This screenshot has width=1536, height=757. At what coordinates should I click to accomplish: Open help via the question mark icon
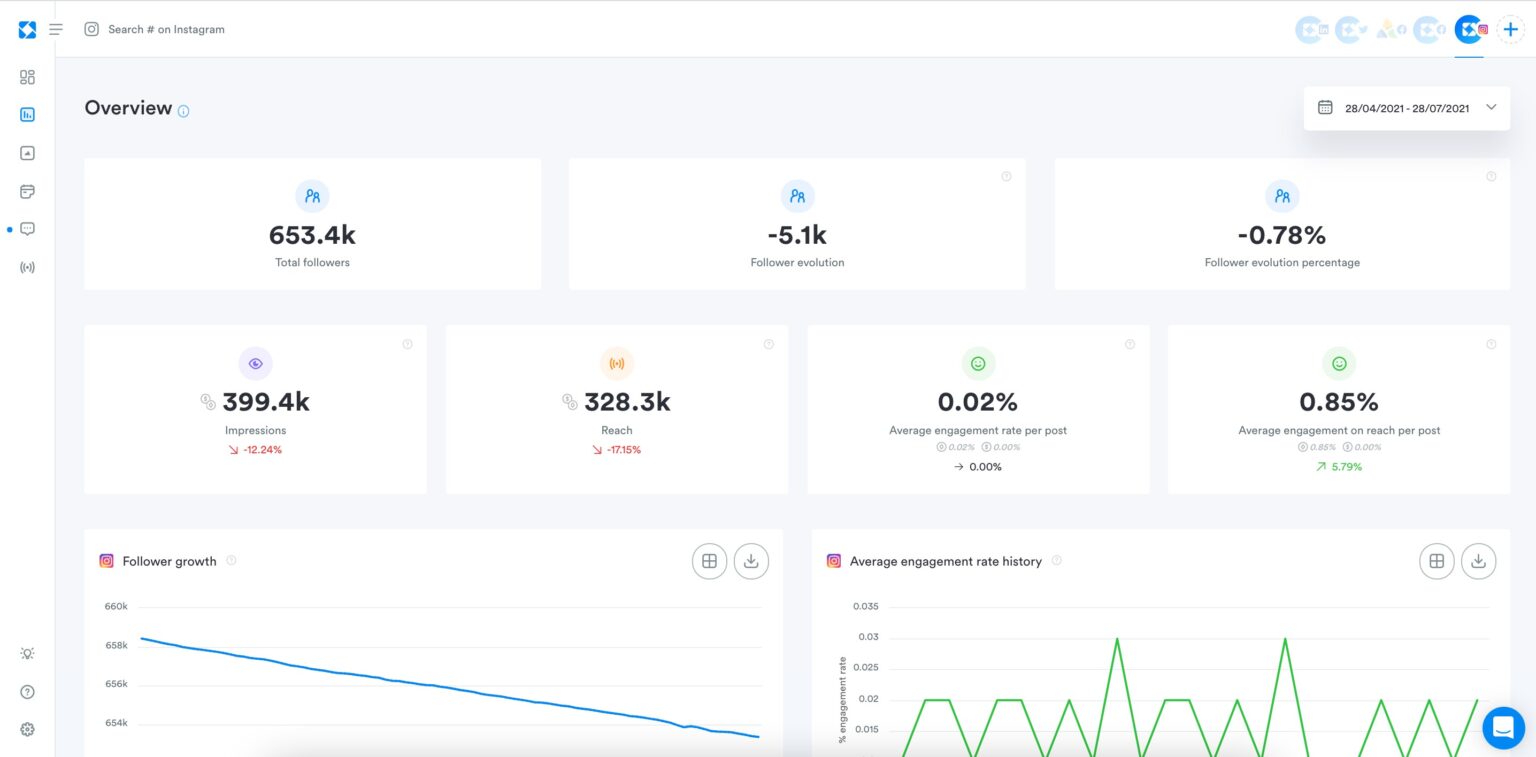pyautogui.click(x=27, y=691)
